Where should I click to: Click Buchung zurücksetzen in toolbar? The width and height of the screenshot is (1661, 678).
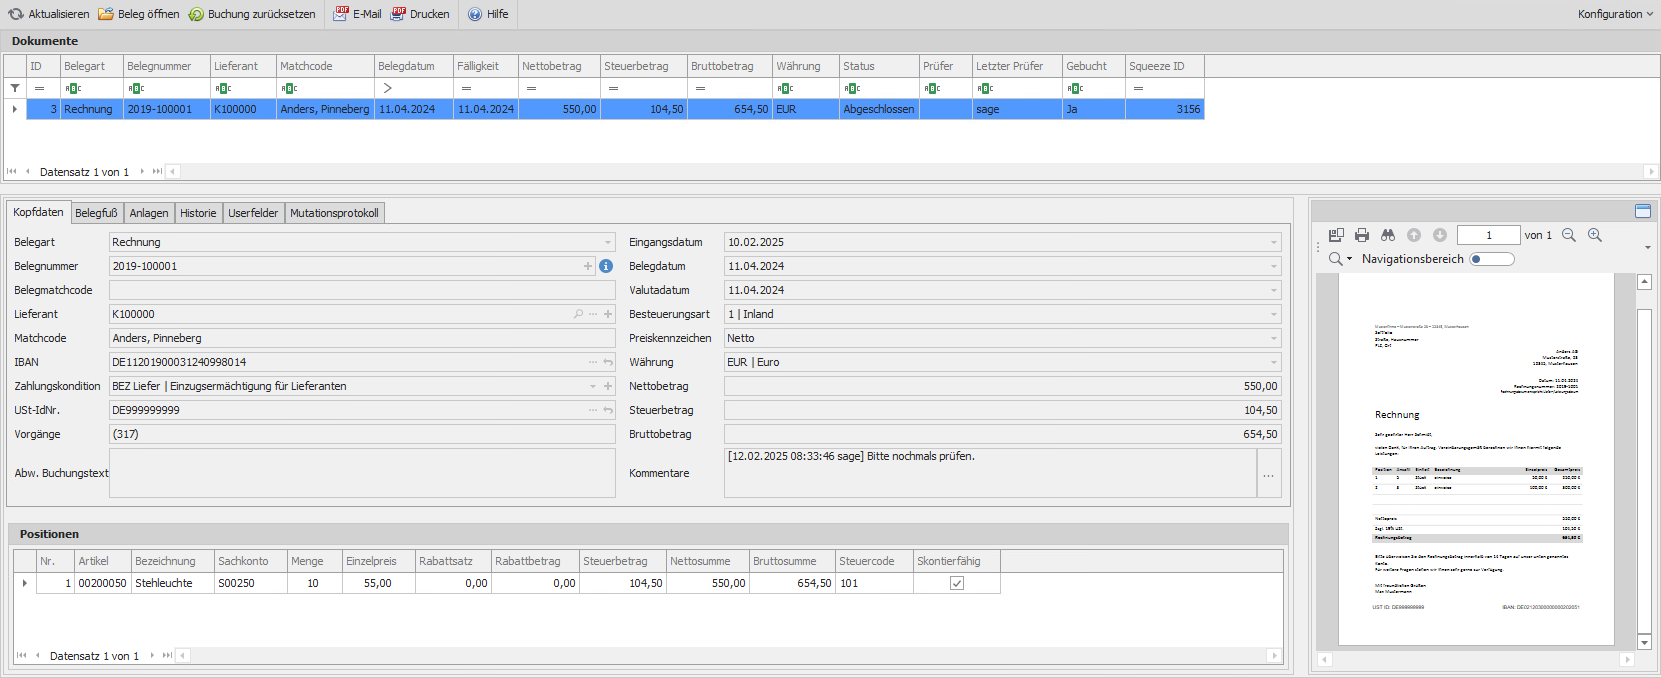[252, 14]
